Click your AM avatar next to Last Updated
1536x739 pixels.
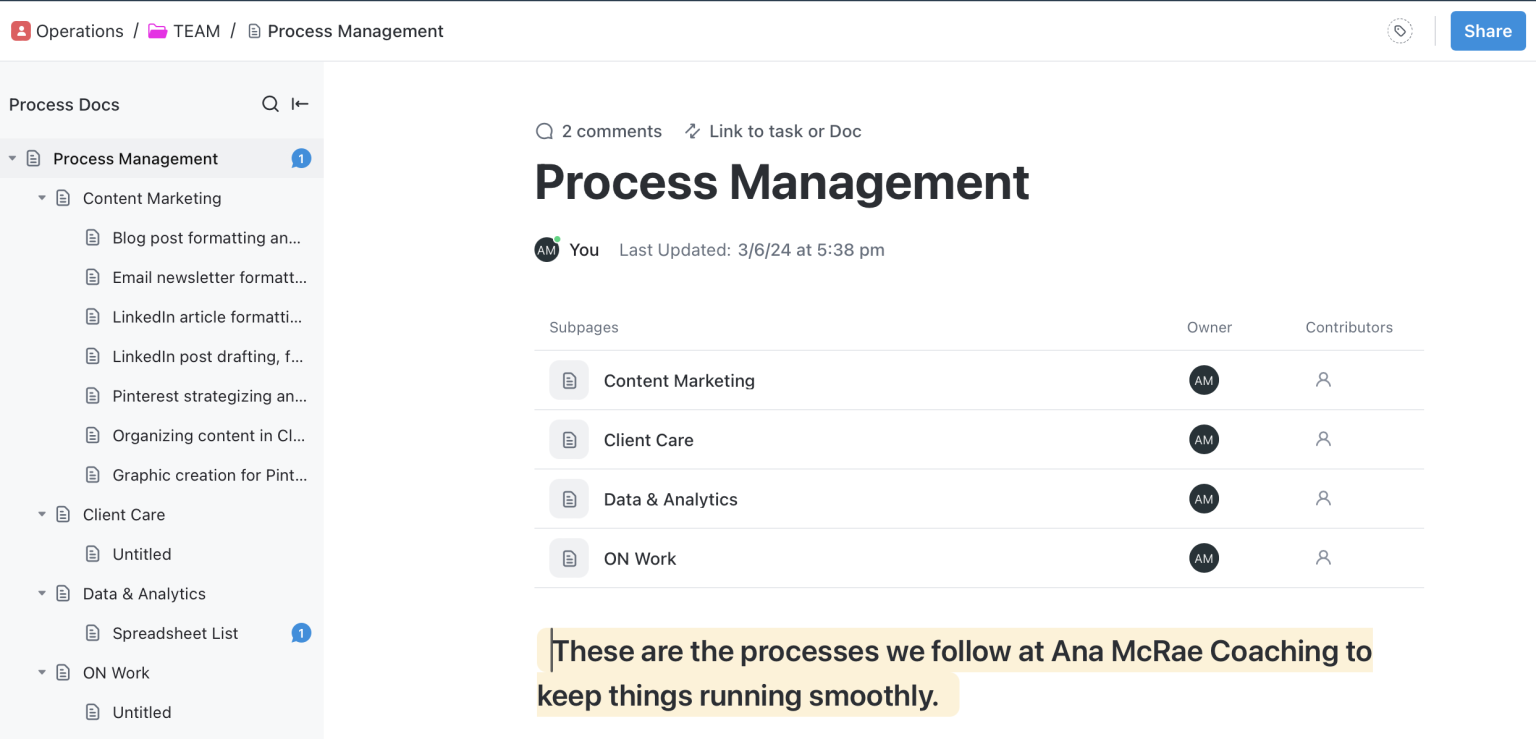coord(546,249)
